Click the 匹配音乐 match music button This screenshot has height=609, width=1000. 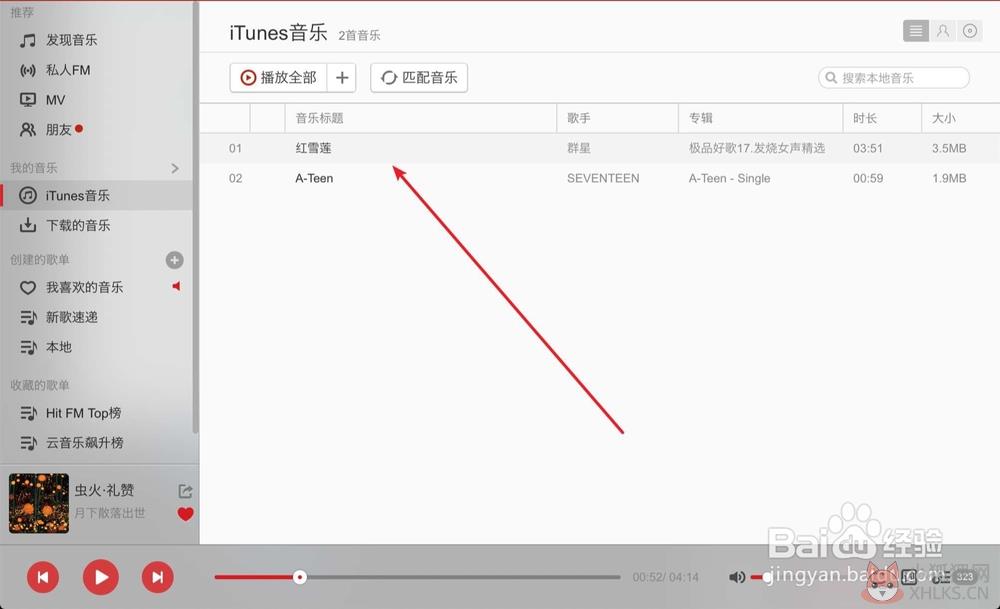tap(419, 78)
